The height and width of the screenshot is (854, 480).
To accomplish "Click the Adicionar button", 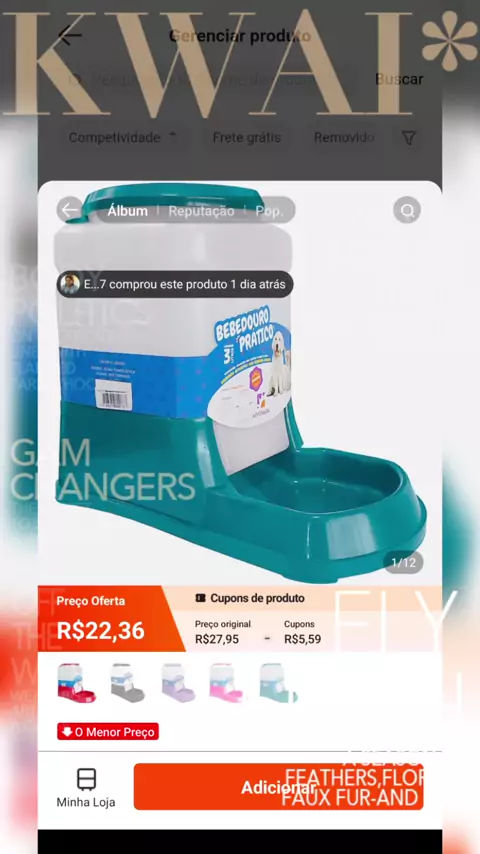I will coord(278,787).
